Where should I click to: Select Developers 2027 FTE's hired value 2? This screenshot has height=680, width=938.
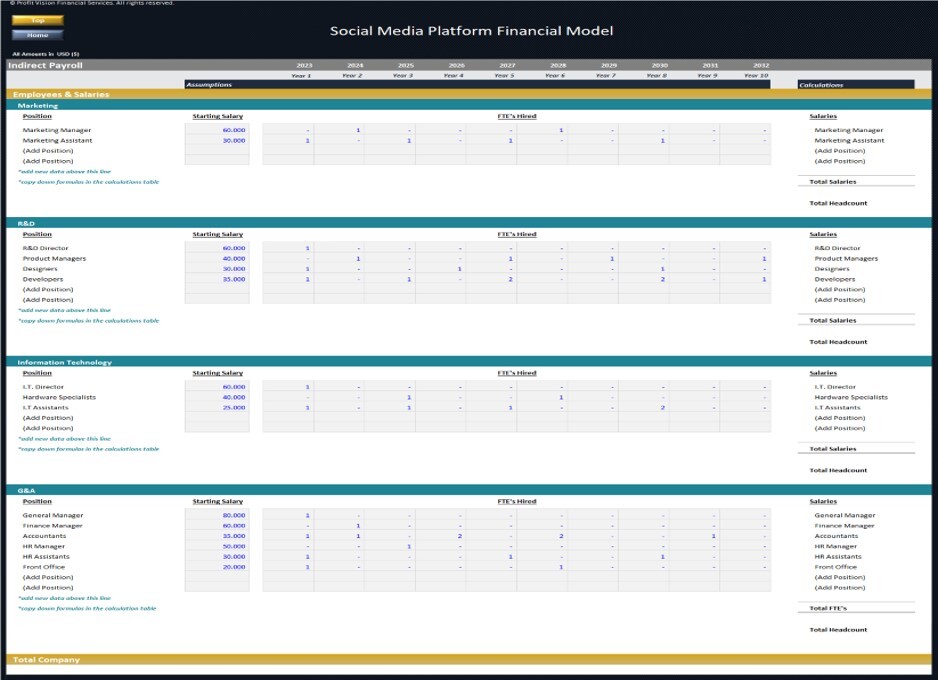[x=492, y=279]
